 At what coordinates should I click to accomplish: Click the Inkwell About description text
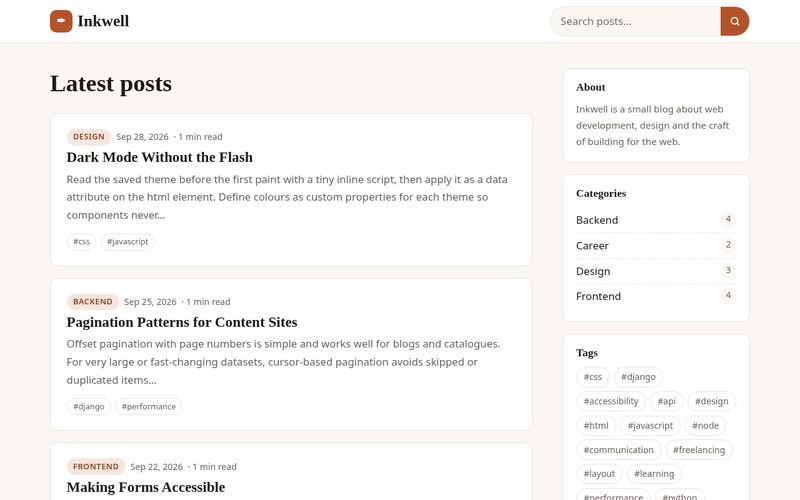653,125
